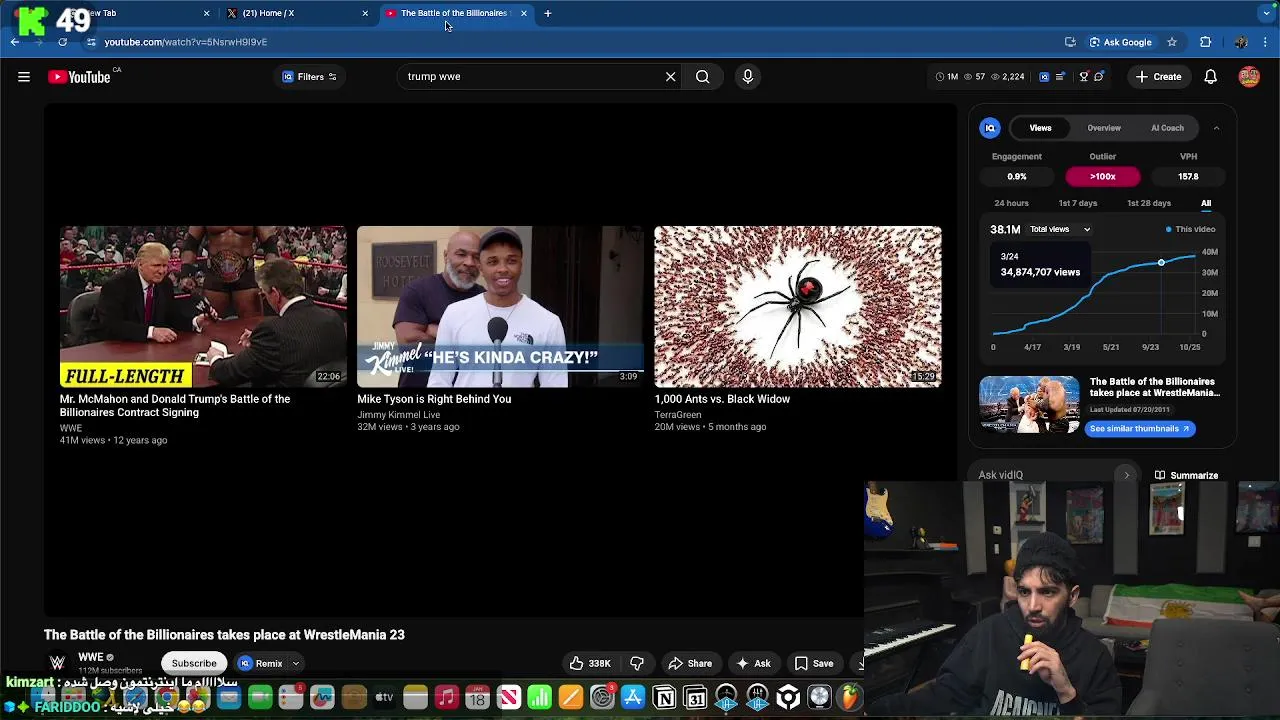1280x720 pixels.
Task: Dislike the video with the thumbs-down
Action: click(637, 663)
